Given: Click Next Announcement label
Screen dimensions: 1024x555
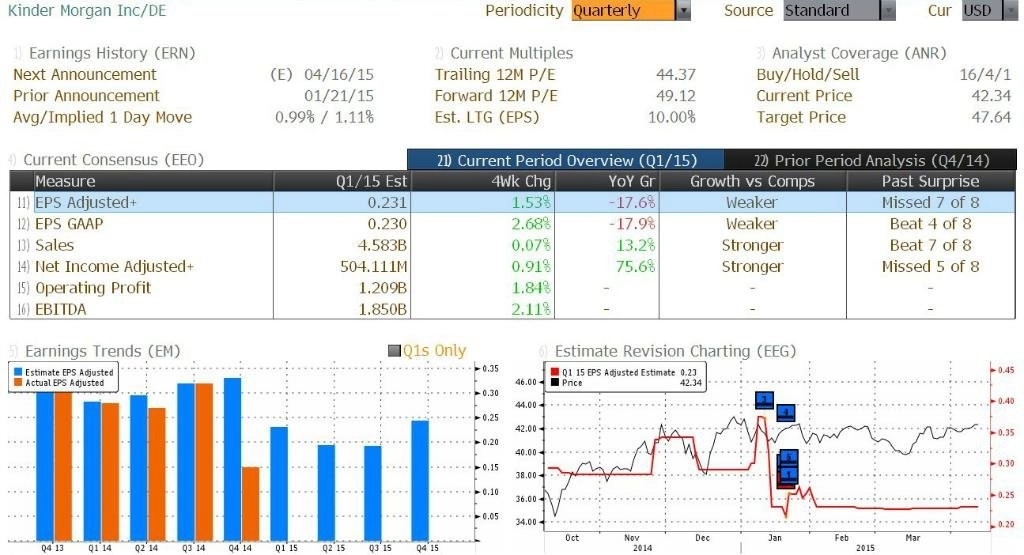Looking at the screenshot, I should (x=85, y=74).
